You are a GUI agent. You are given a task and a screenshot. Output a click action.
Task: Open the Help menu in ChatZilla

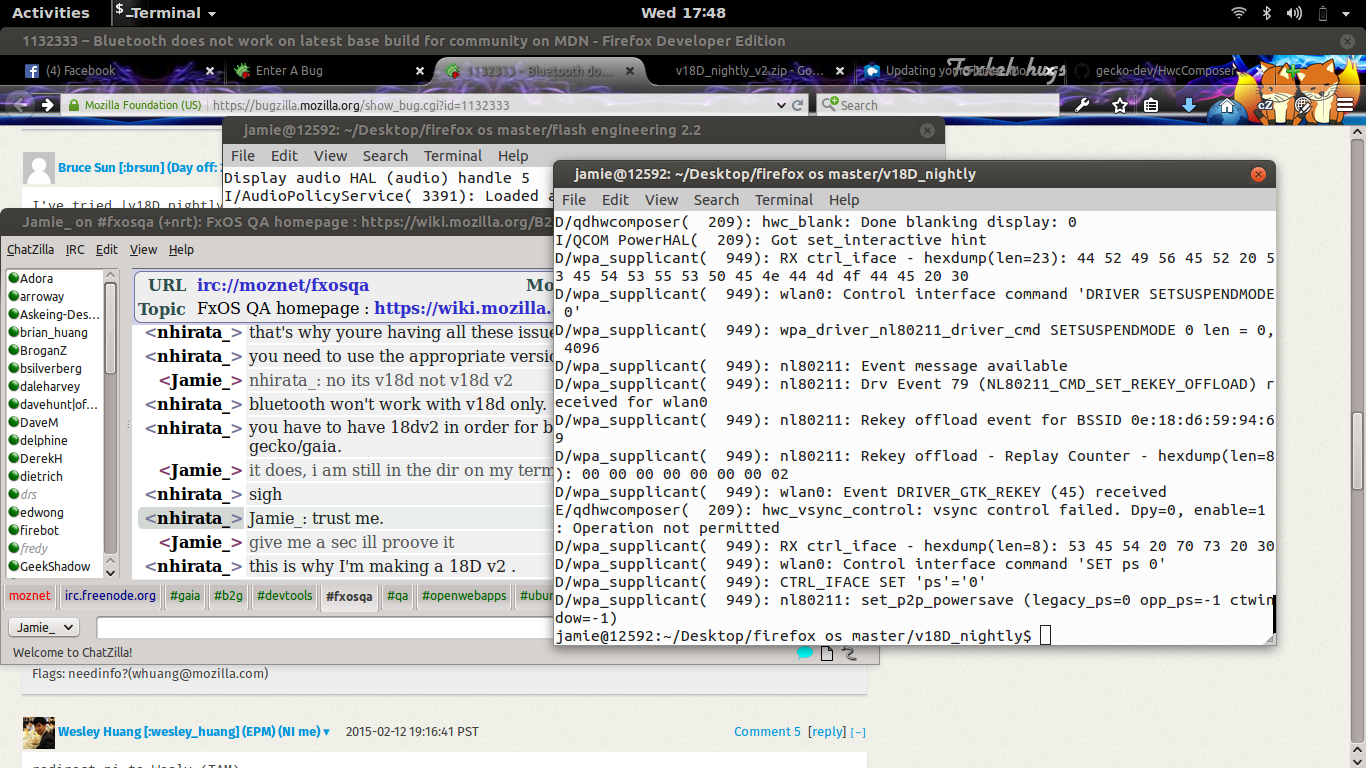(181, 250)
